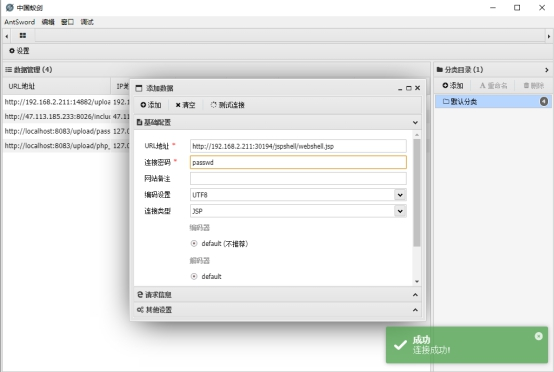This screenshot has width=554, height=372.
Task: Click 重命名 category button
Action: pyautogui.click(x=493, y=85)
